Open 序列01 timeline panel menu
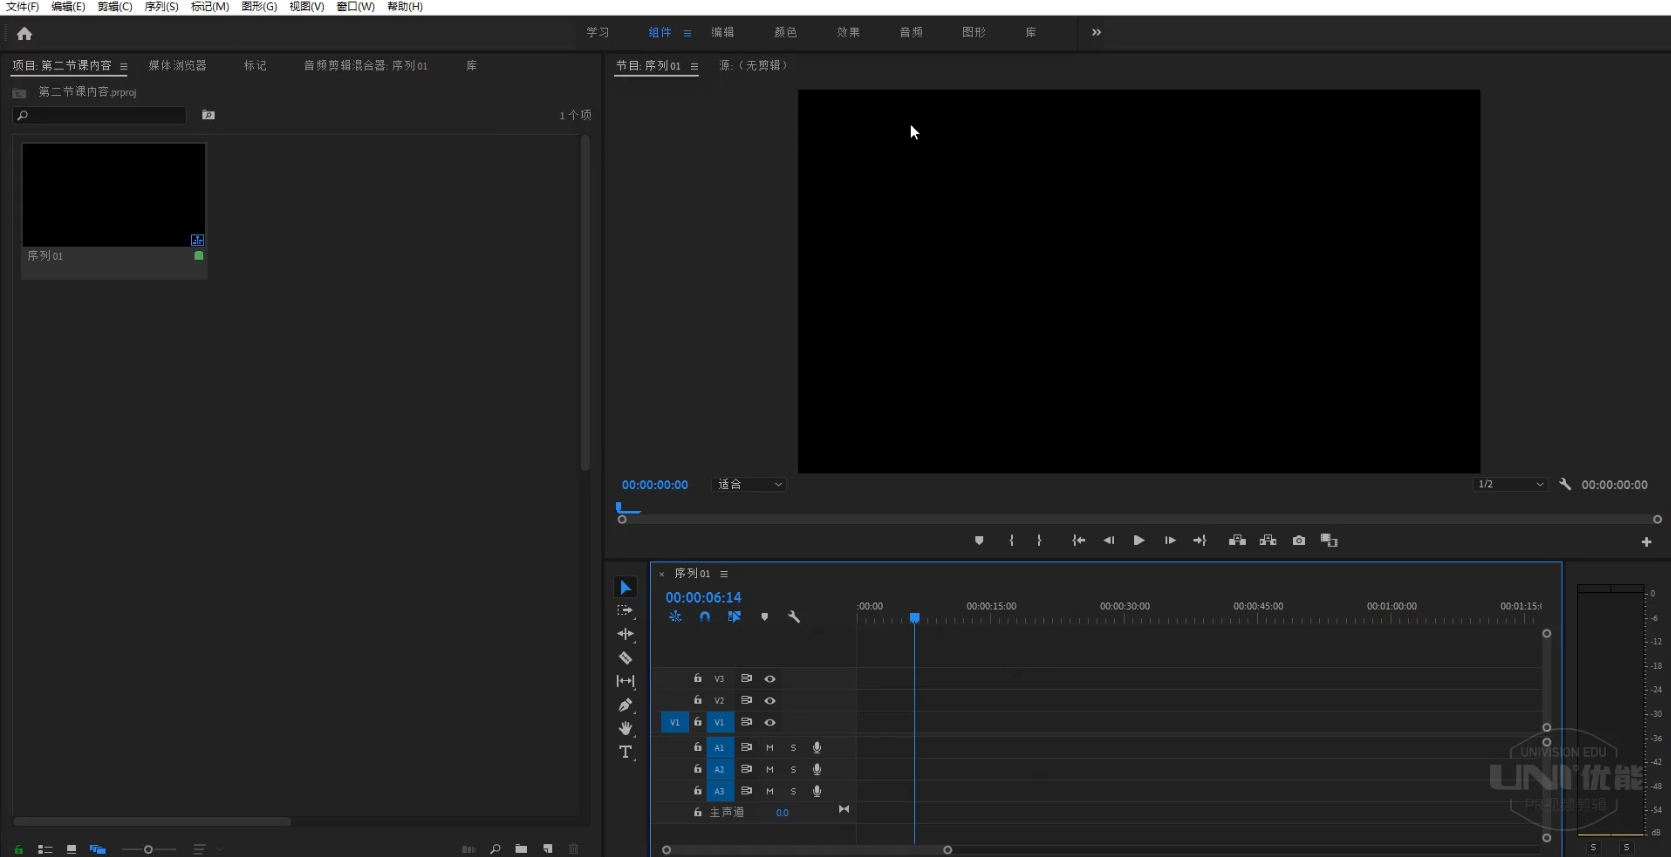Image resolution: width=1671 pixels, height=857 pixels. coord(724,574)
